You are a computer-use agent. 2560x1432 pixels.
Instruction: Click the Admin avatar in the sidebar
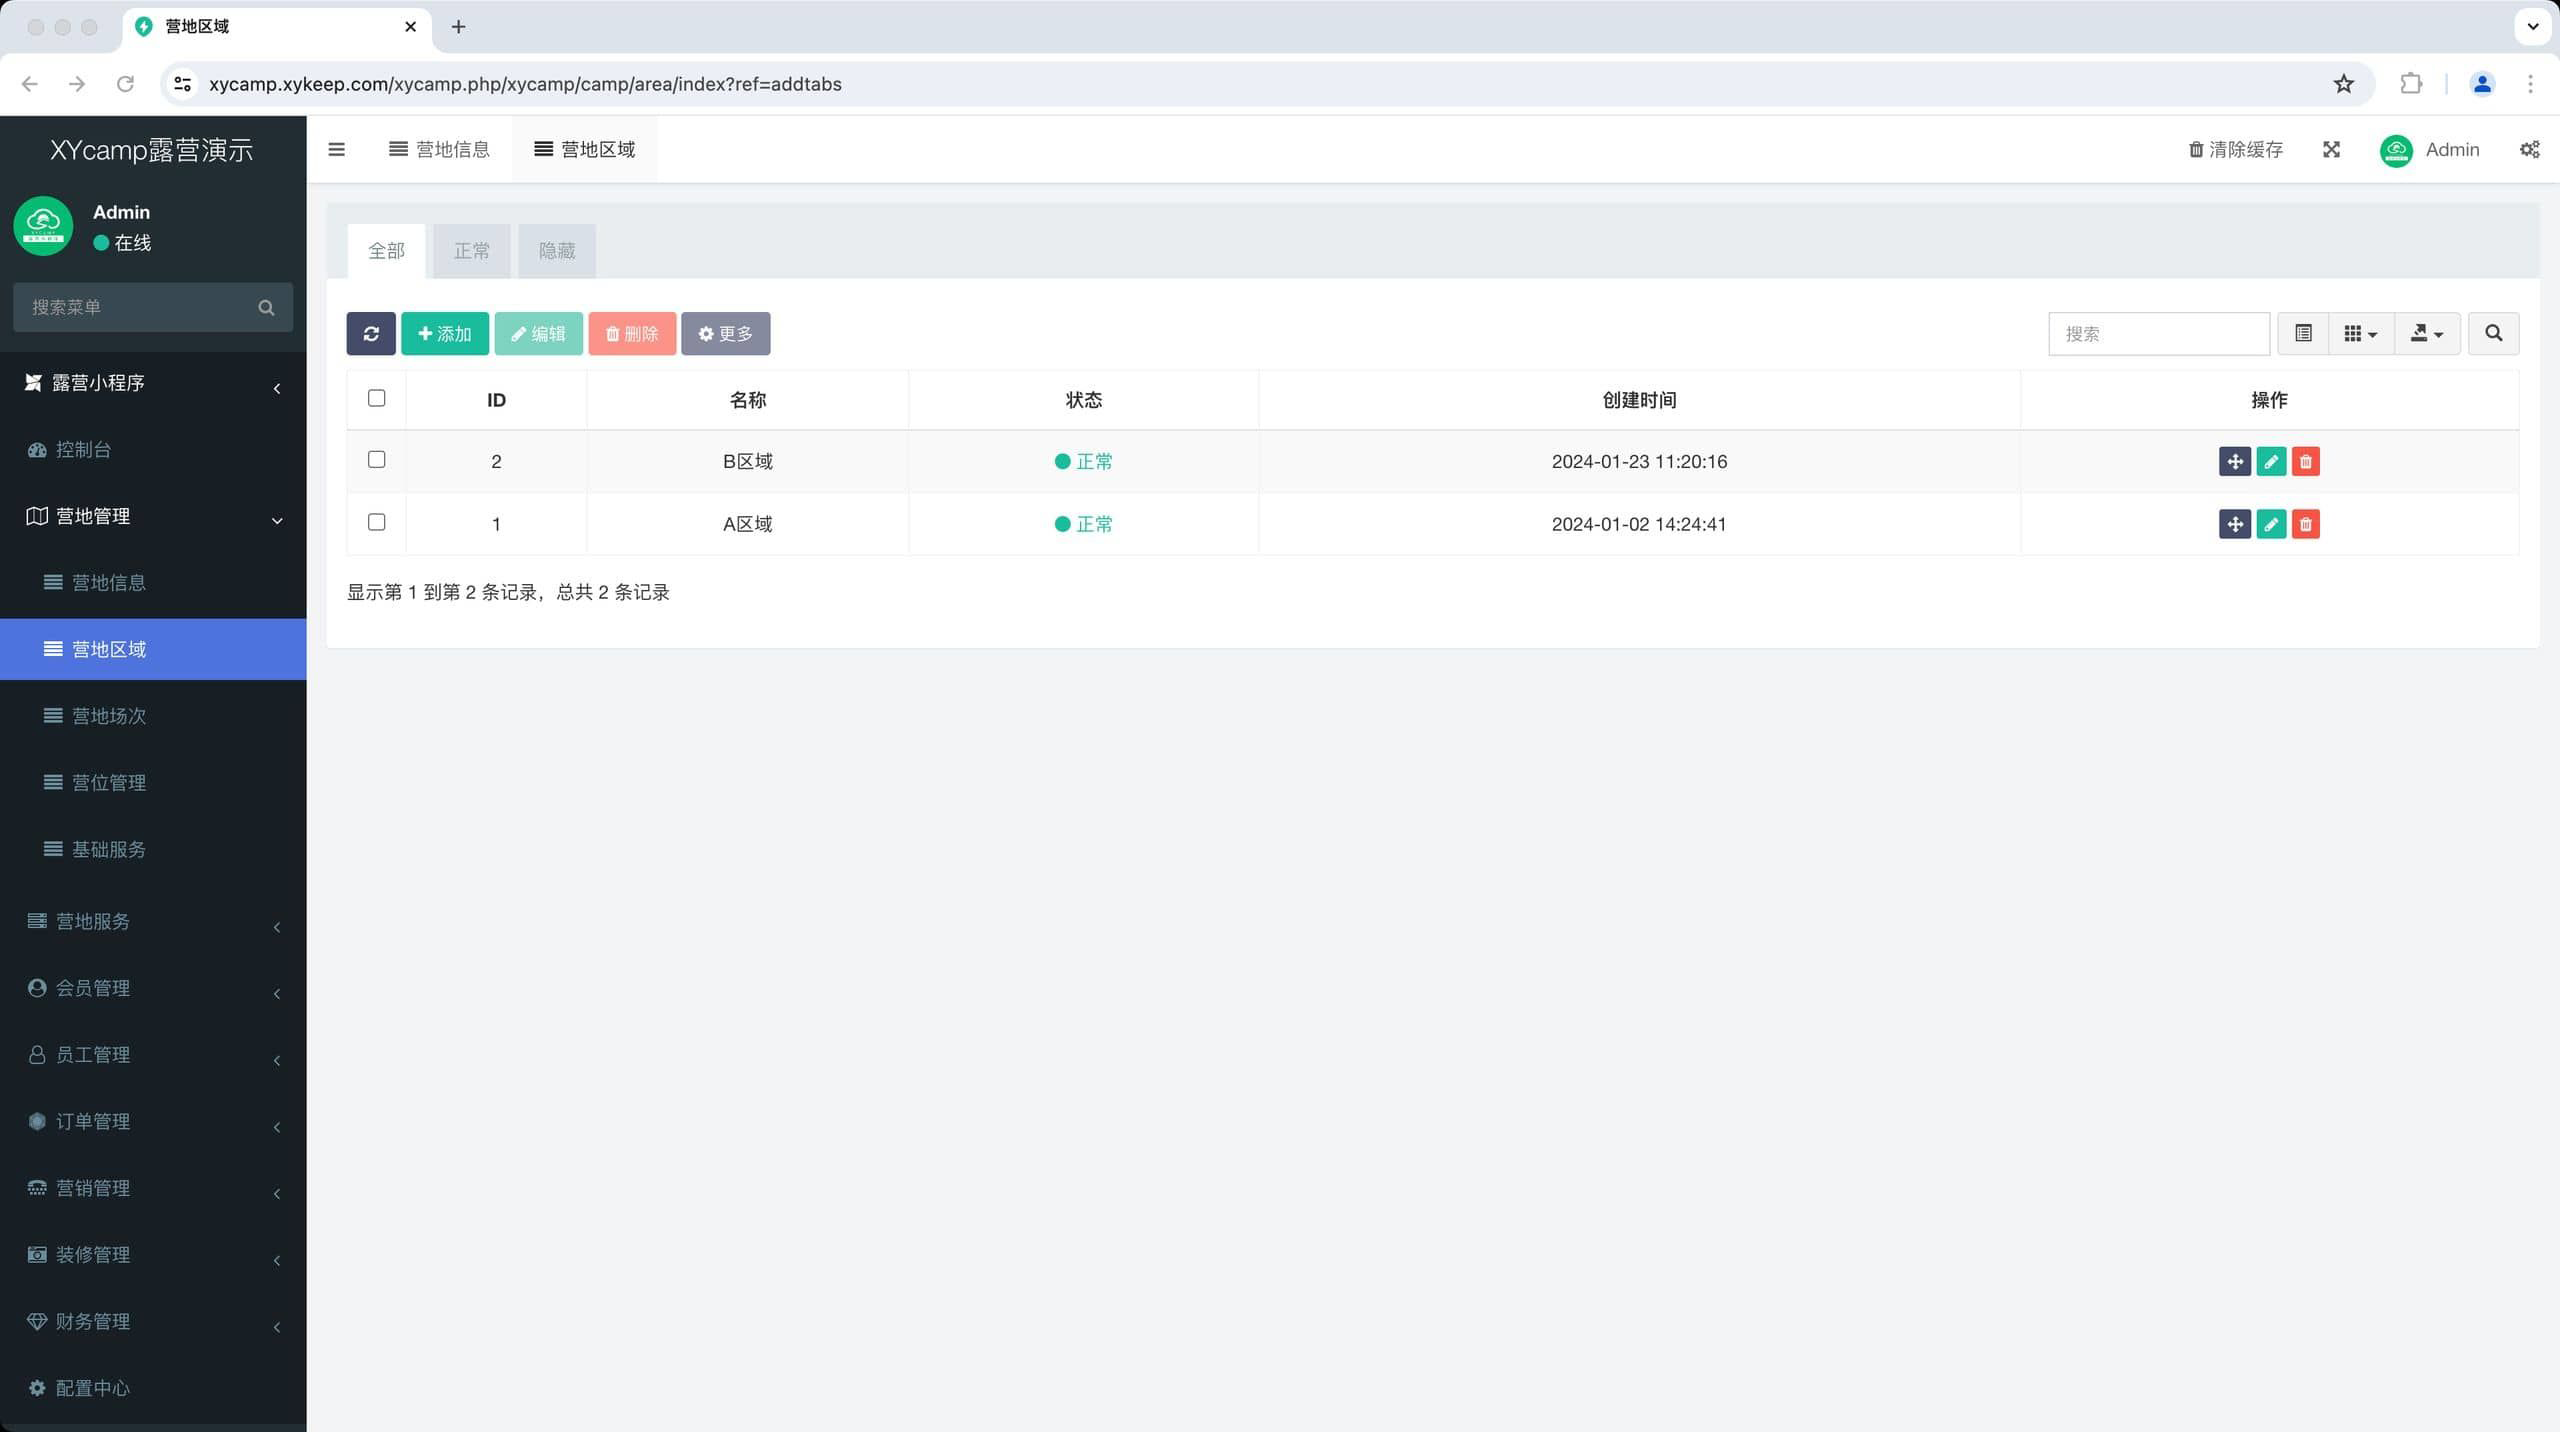pos(43,226)
